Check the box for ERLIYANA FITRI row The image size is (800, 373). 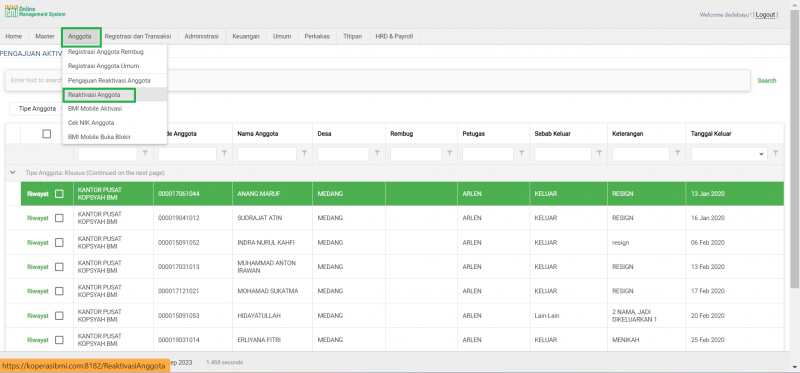(59, 340)
